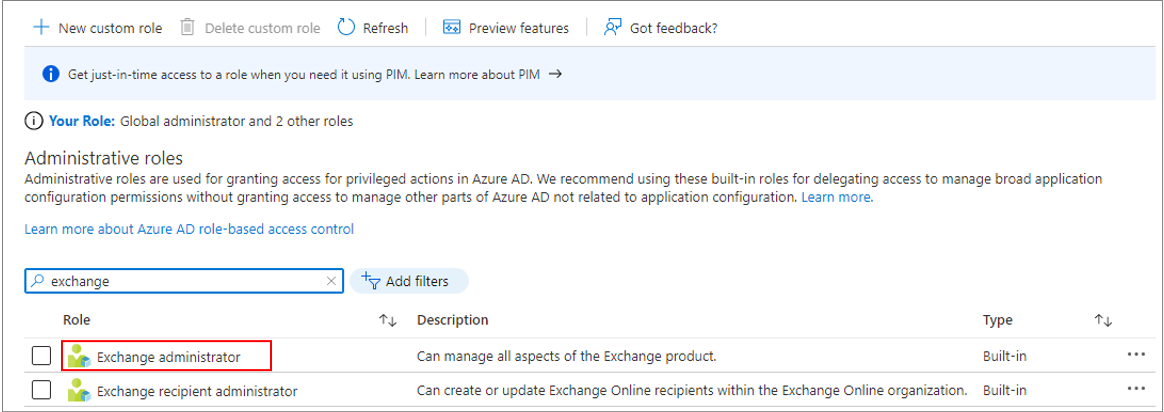This screenshot has width=1164, height=412.
Task: Click the Exchange administrator role icon
Action: point(79,357)
